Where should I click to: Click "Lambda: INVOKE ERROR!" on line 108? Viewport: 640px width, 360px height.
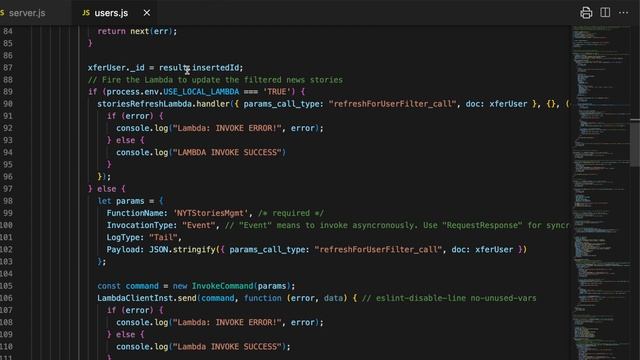point(227,322)
